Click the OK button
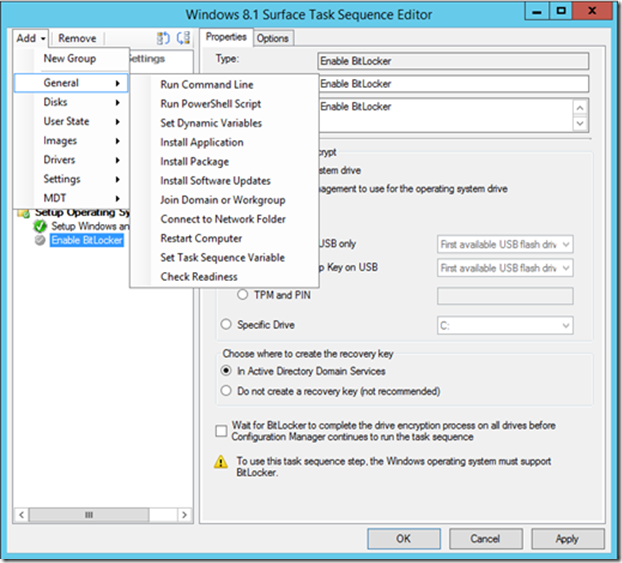The height and width of the screenshot is (563, 622). (x=404, y=538)
